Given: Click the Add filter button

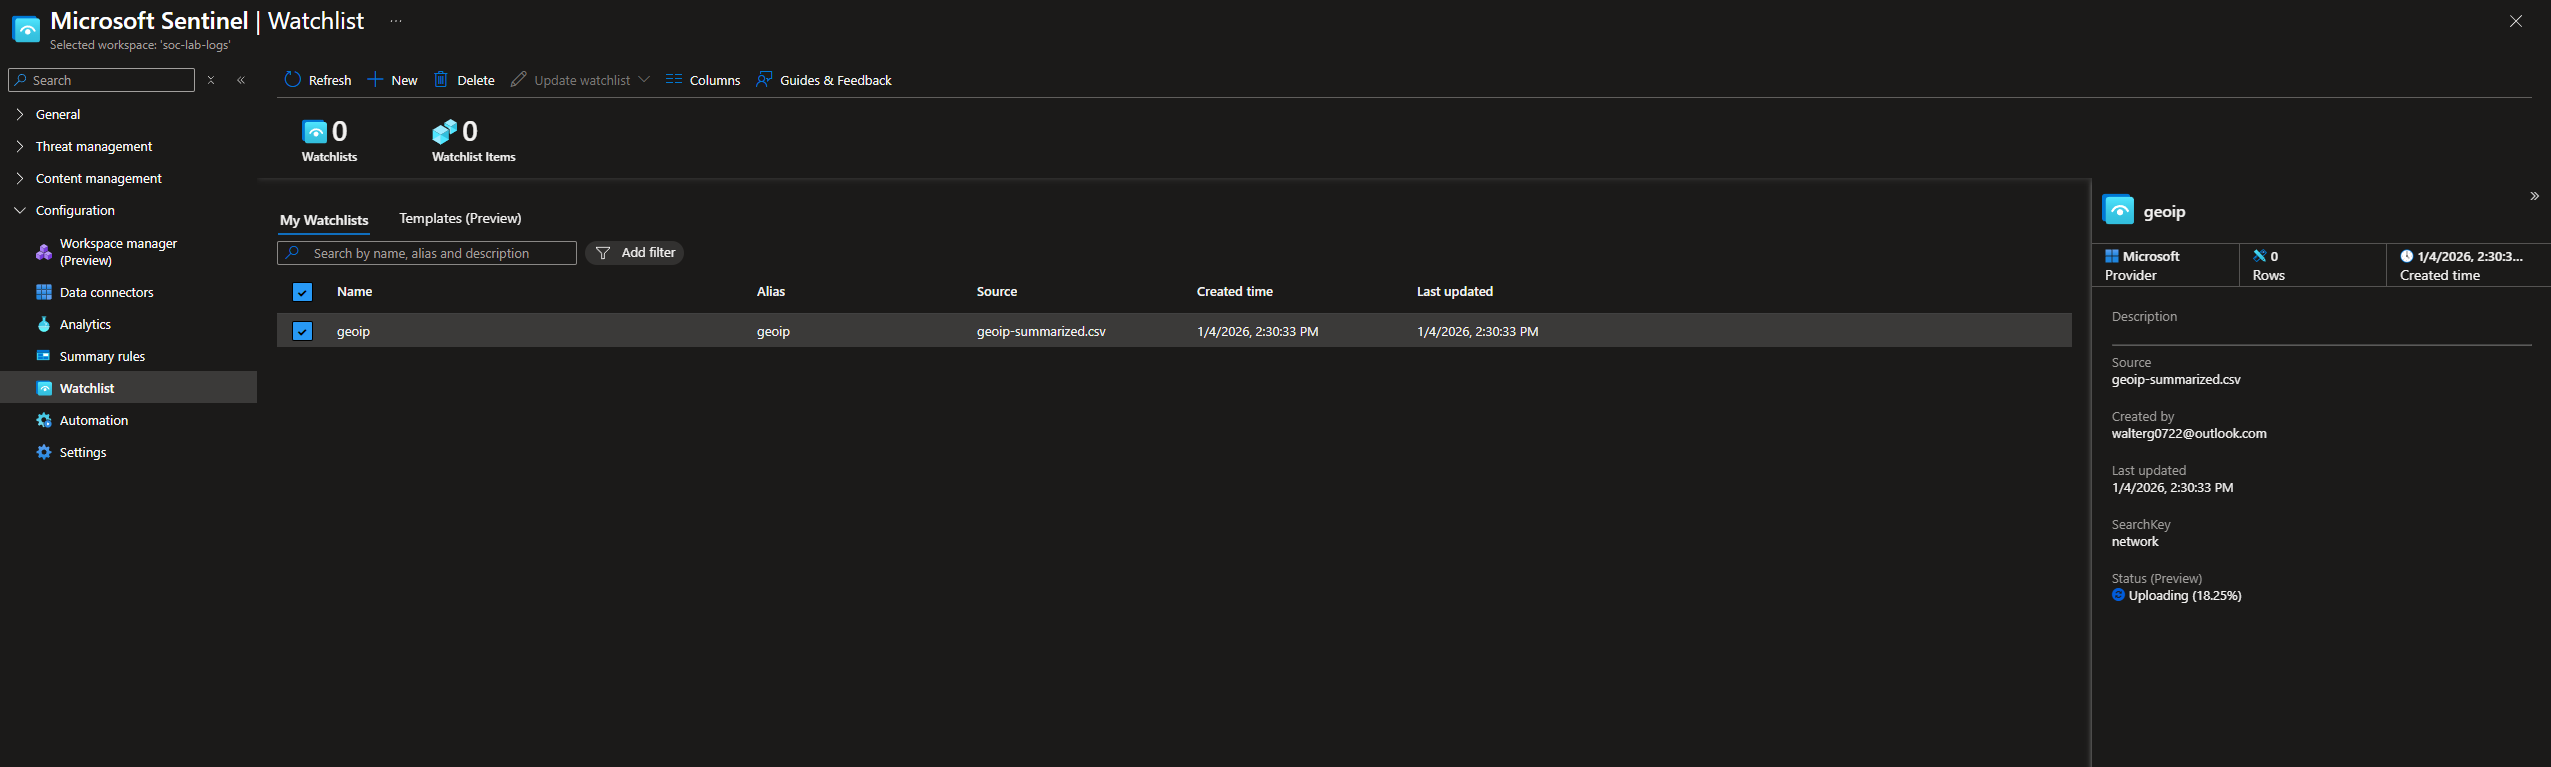Looking at the screenshot, I should pos(635,253).
